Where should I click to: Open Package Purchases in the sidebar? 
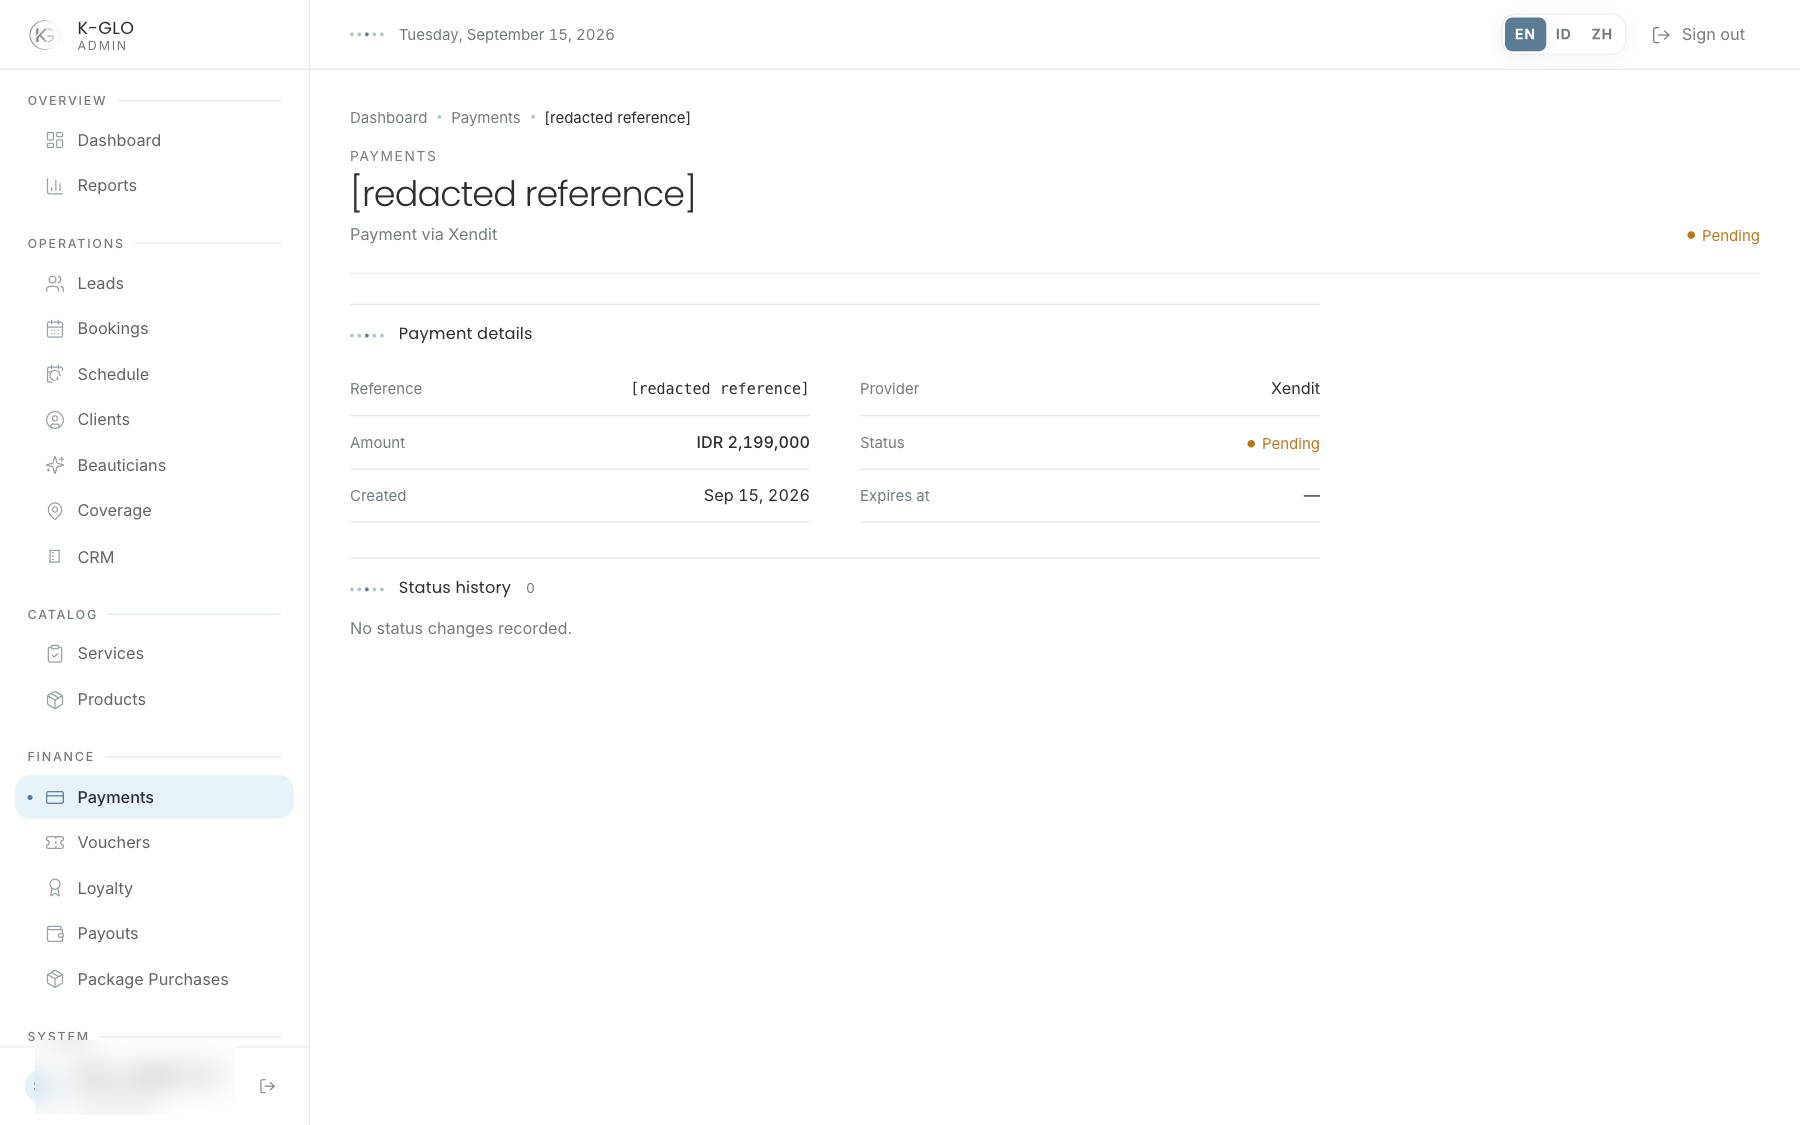tap(154, 979)
